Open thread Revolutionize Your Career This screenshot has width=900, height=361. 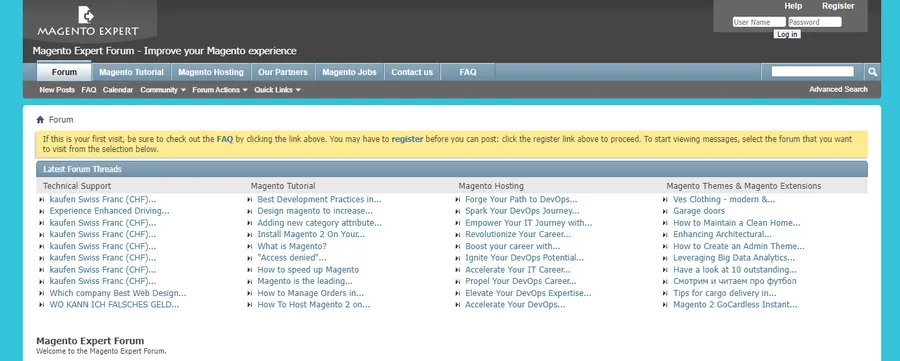[x=518, y=235]
